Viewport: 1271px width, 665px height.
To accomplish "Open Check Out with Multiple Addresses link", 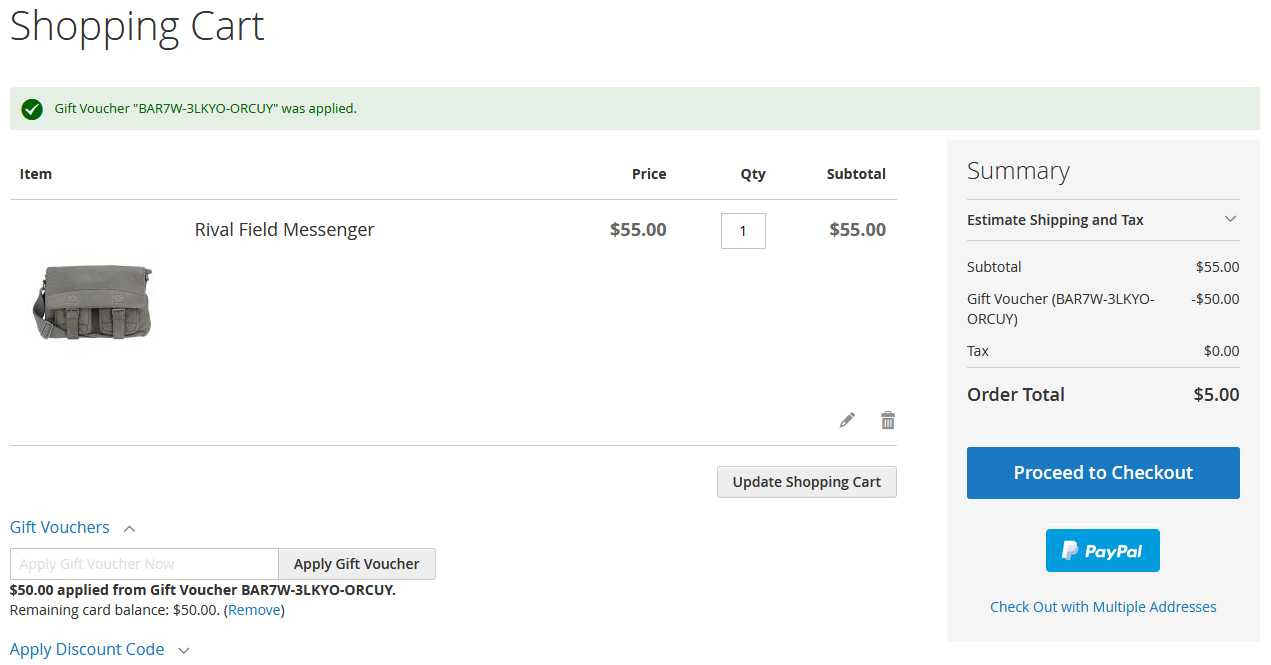I will click(1102, 607).
